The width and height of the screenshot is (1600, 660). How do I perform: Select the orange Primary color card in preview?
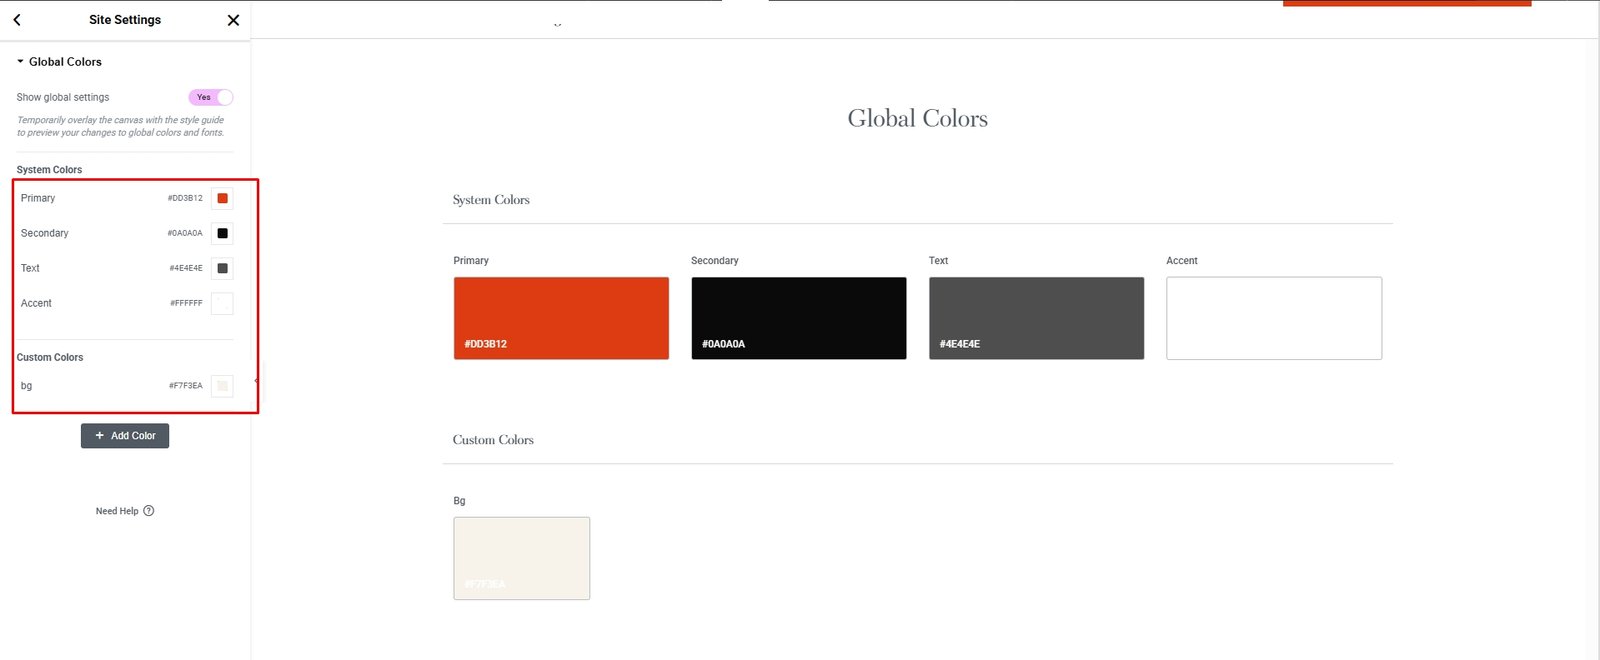[561, 318]
